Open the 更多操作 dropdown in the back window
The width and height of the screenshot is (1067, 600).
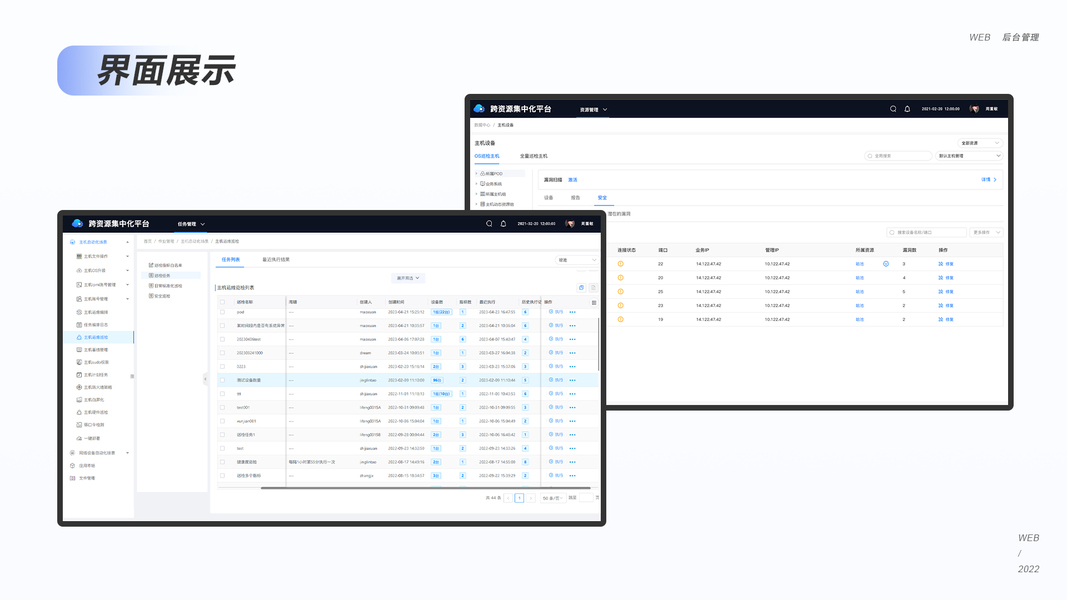[986, 233]
